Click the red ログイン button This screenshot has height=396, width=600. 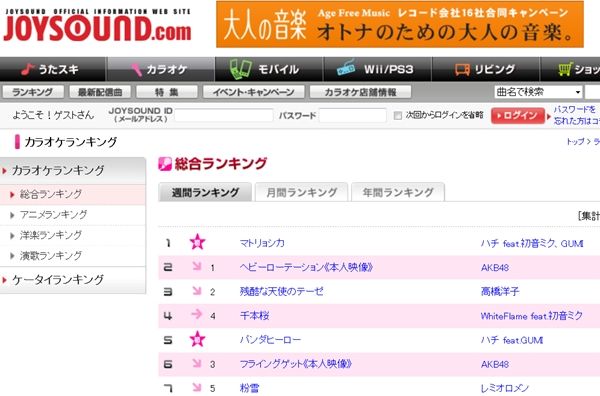point(518,116)
